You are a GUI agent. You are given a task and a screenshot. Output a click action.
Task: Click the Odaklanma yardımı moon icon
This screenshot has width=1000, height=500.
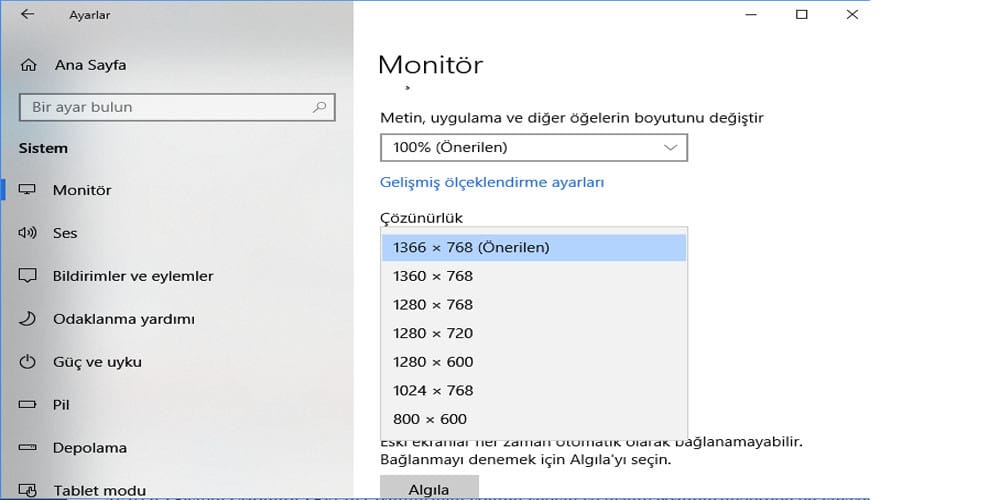[28, 319]
